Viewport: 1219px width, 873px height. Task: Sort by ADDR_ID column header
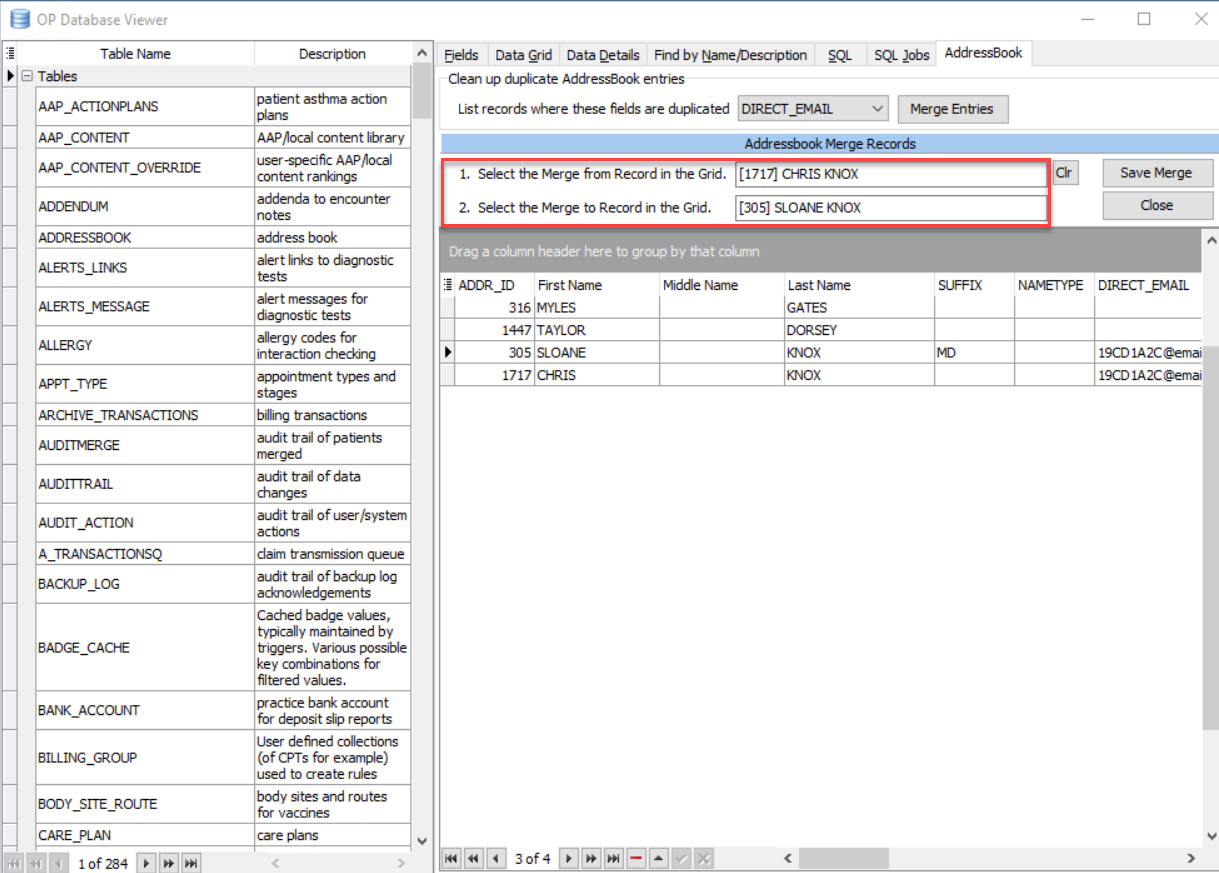click(x=494, y=285)
